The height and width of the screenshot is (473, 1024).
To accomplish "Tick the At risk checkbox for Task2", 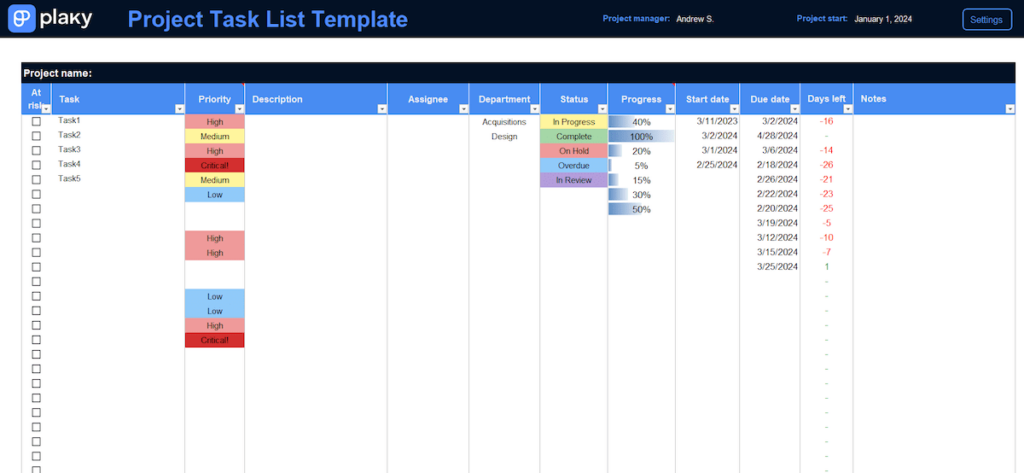I will pos(37,136).
